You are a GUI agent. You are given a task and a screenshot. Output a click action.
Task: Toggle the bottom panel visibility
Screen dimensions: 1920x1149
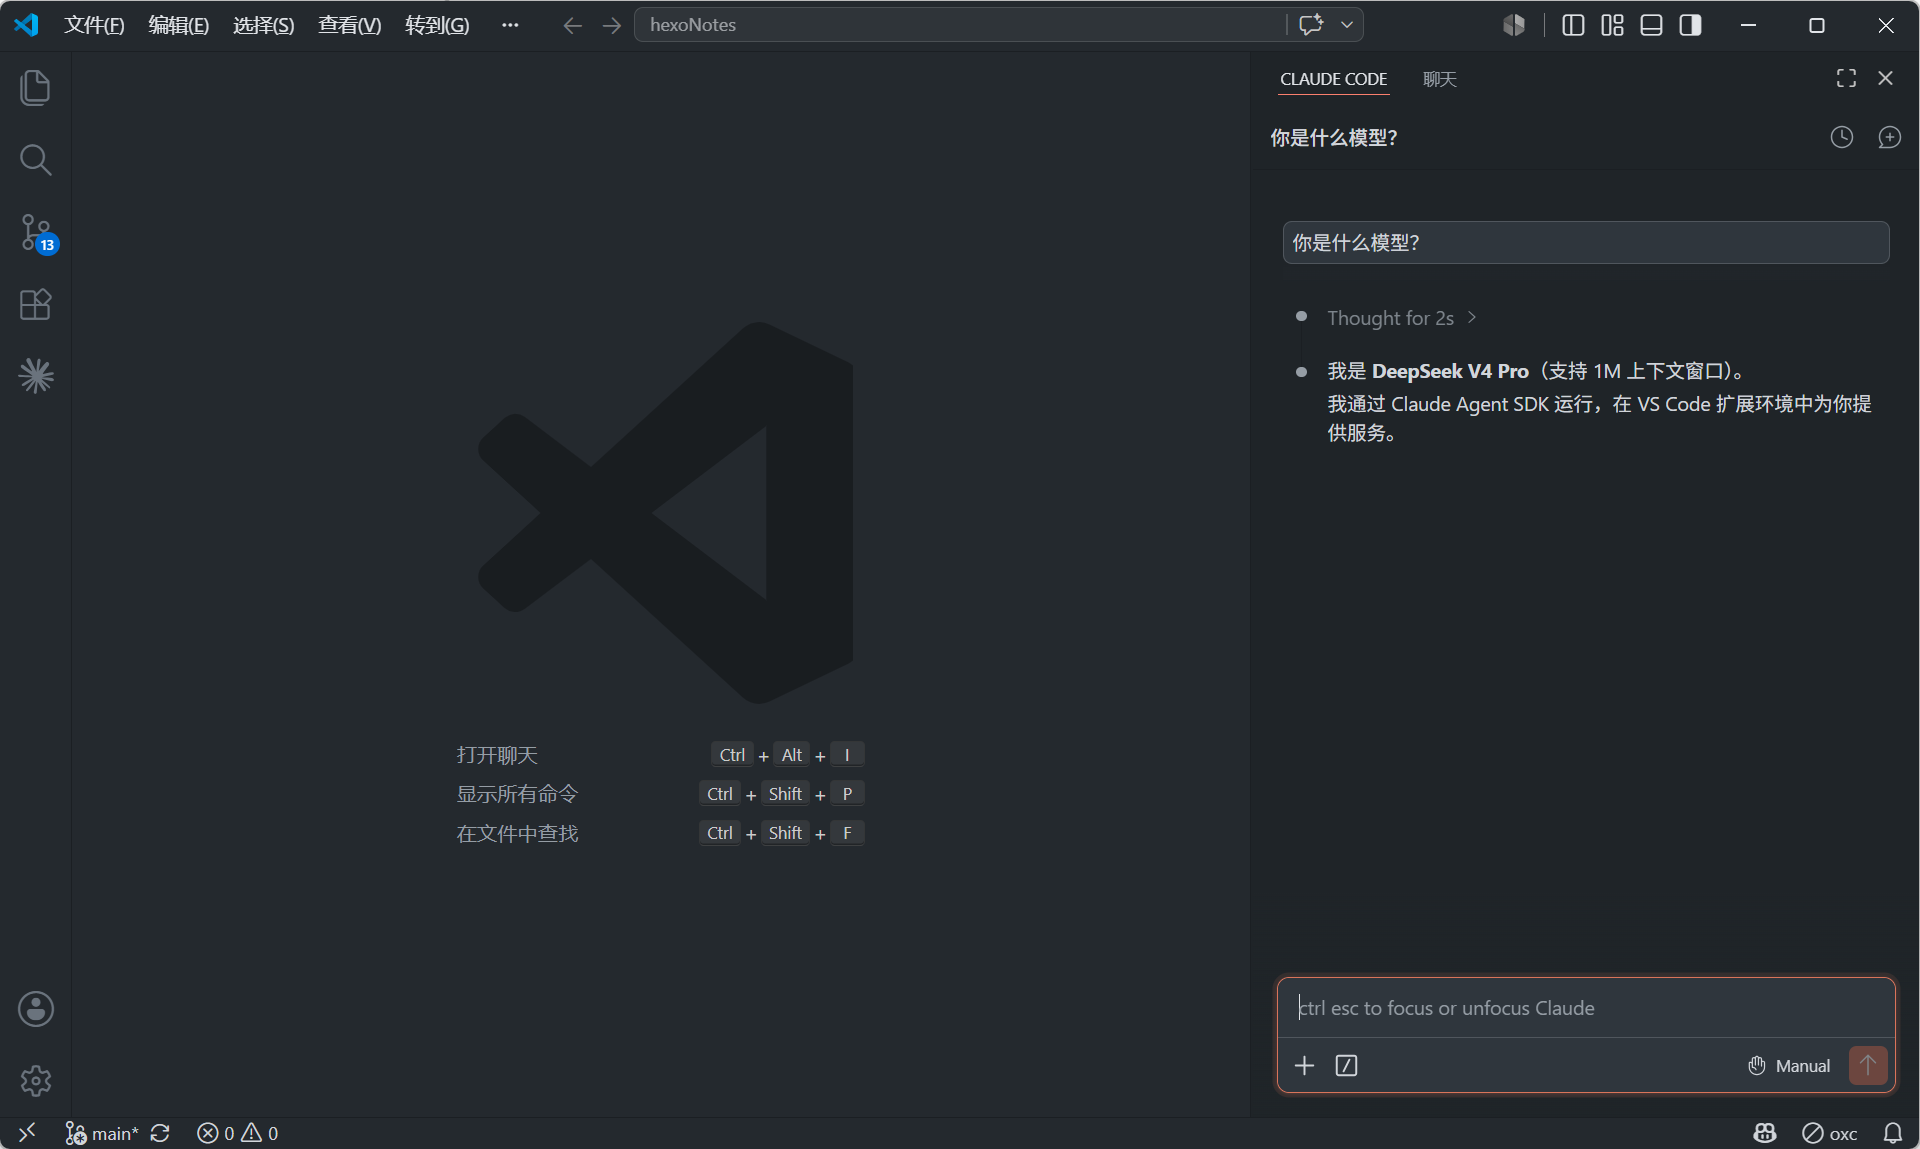pos(1652,25)
